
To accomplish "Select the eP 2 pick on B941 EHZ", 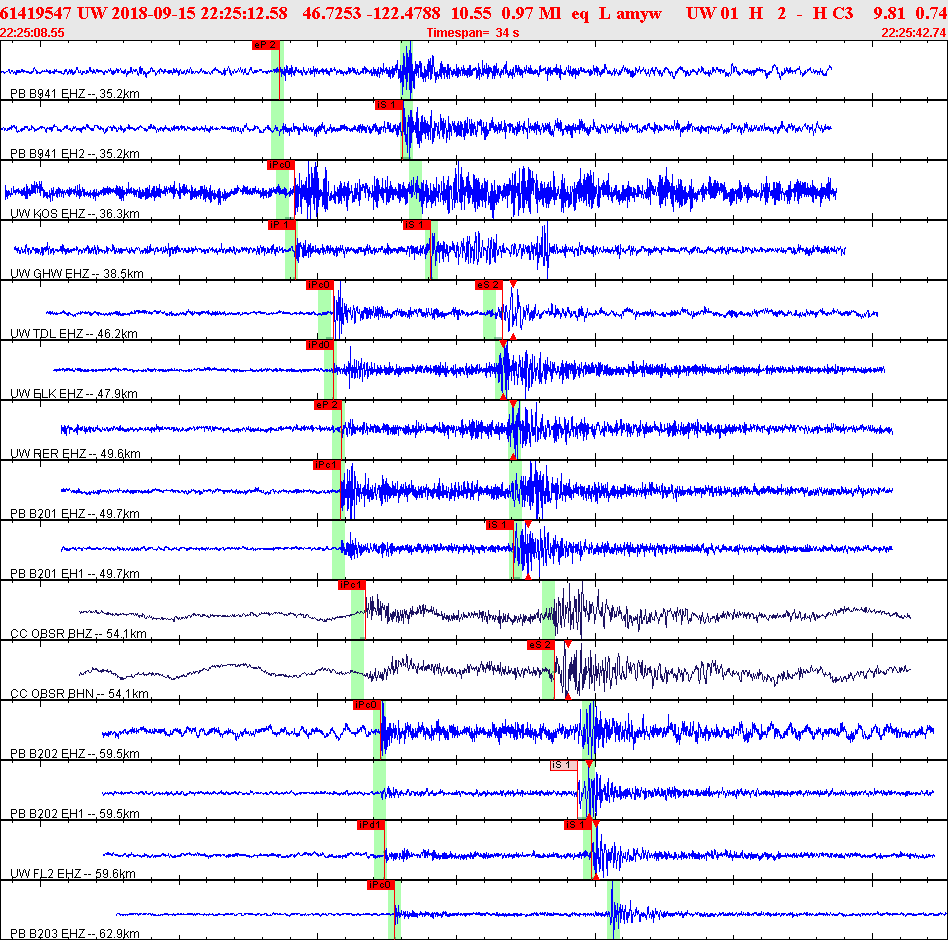I will coord(265,45).
